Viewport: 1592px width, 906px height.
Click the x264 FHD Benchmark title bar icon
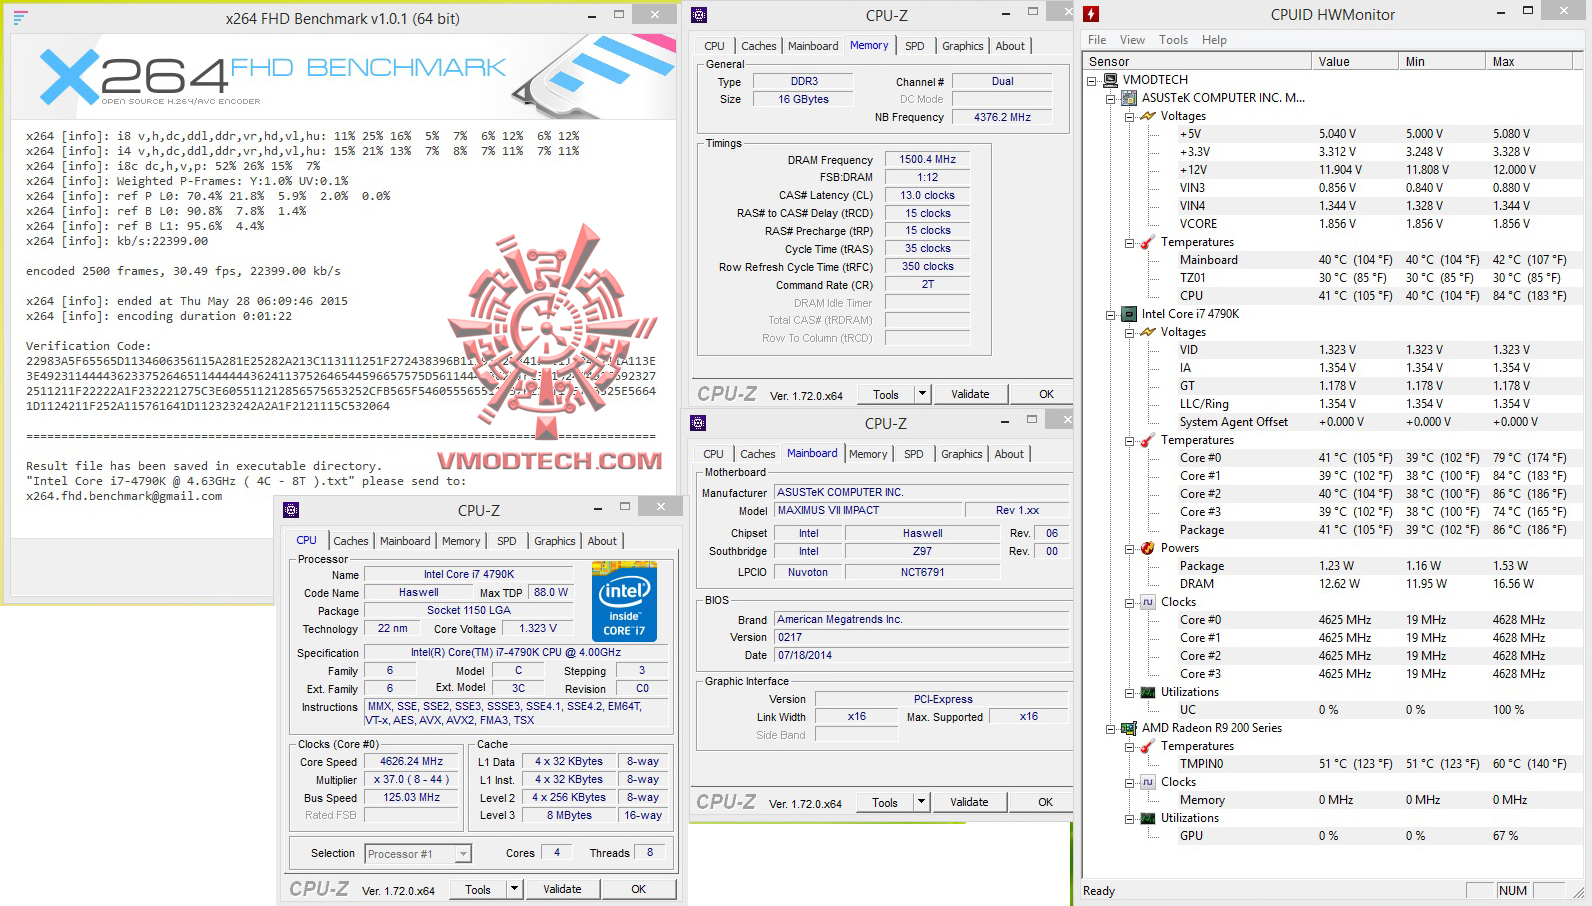coord(20,18)
